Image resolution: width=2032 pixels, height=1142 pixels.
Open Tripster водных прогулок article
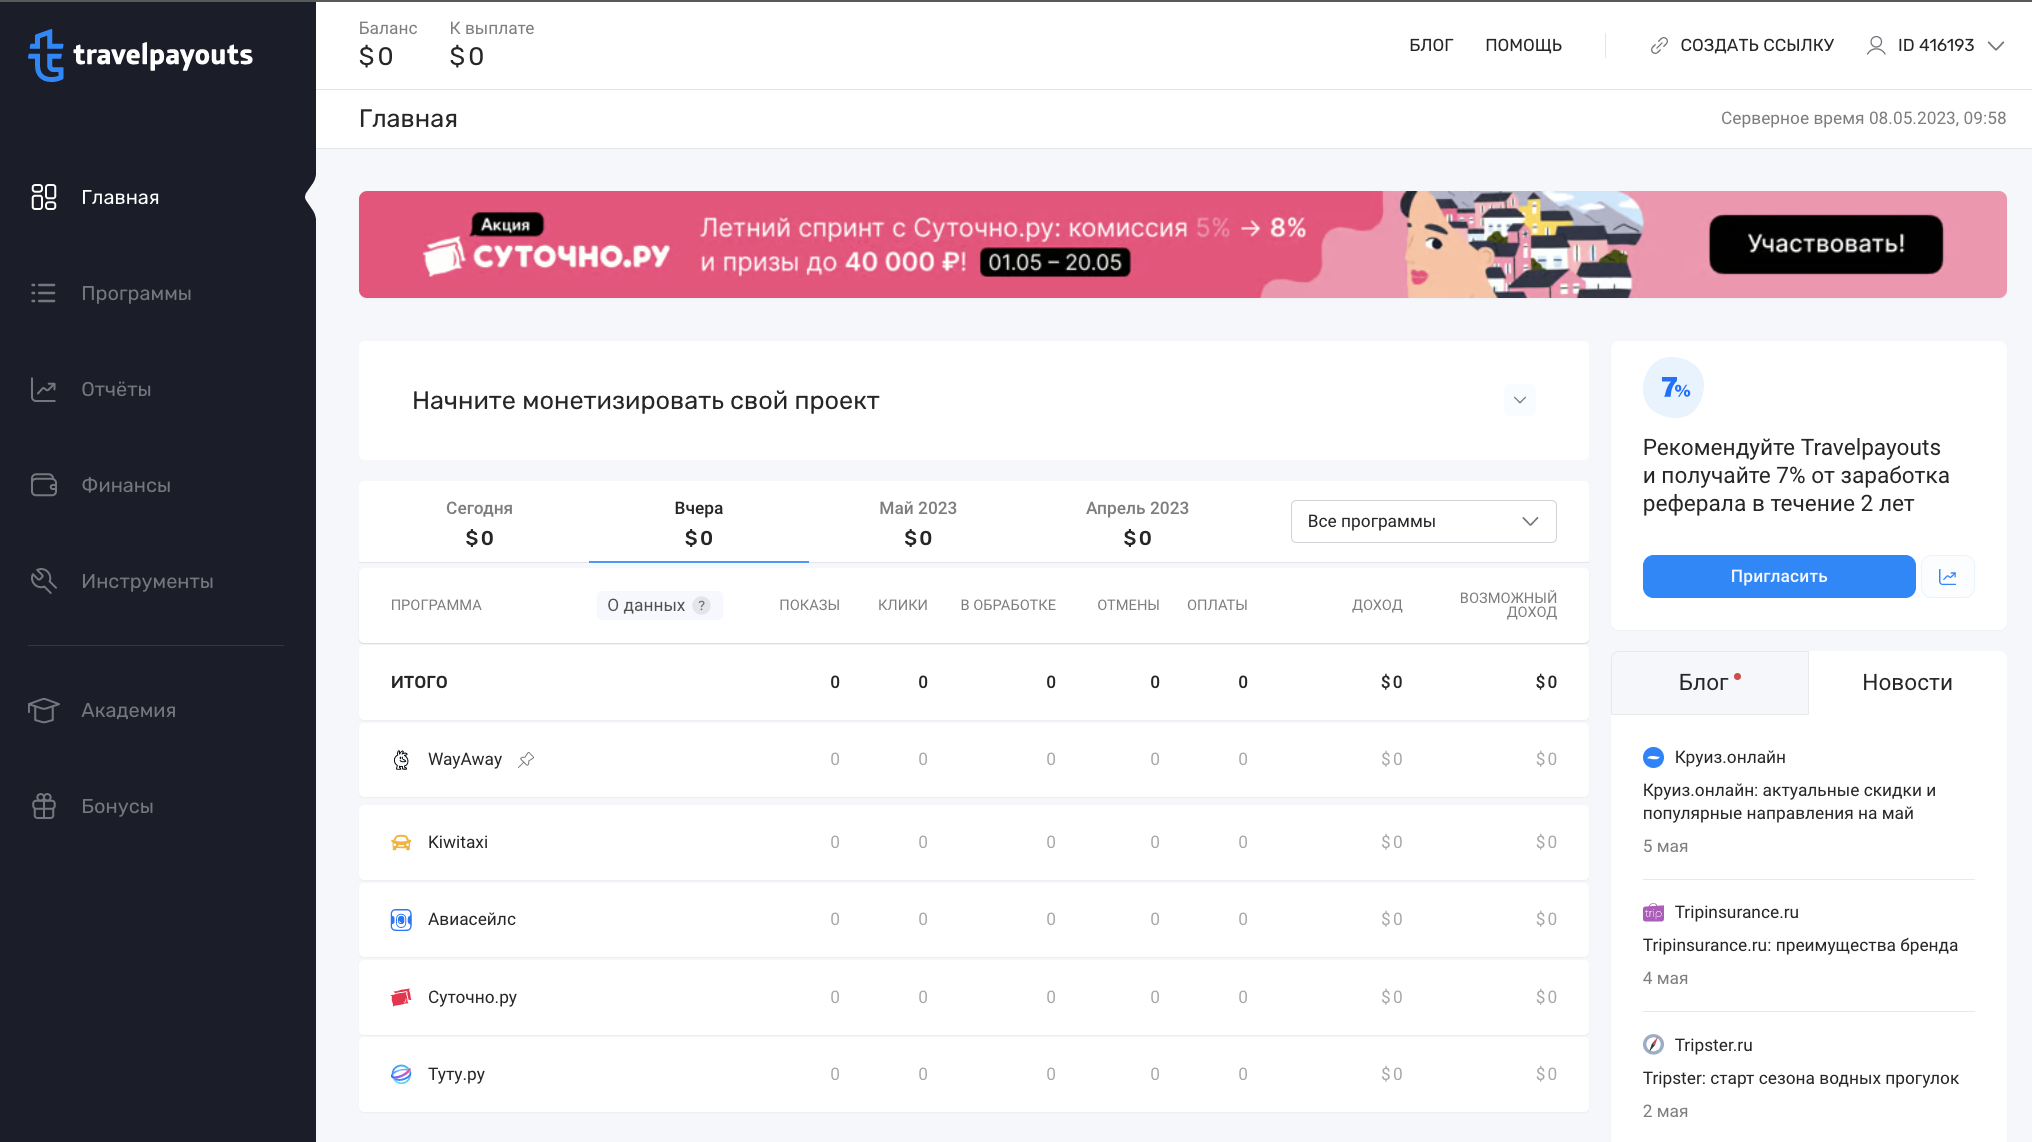pos(1800,1078)
